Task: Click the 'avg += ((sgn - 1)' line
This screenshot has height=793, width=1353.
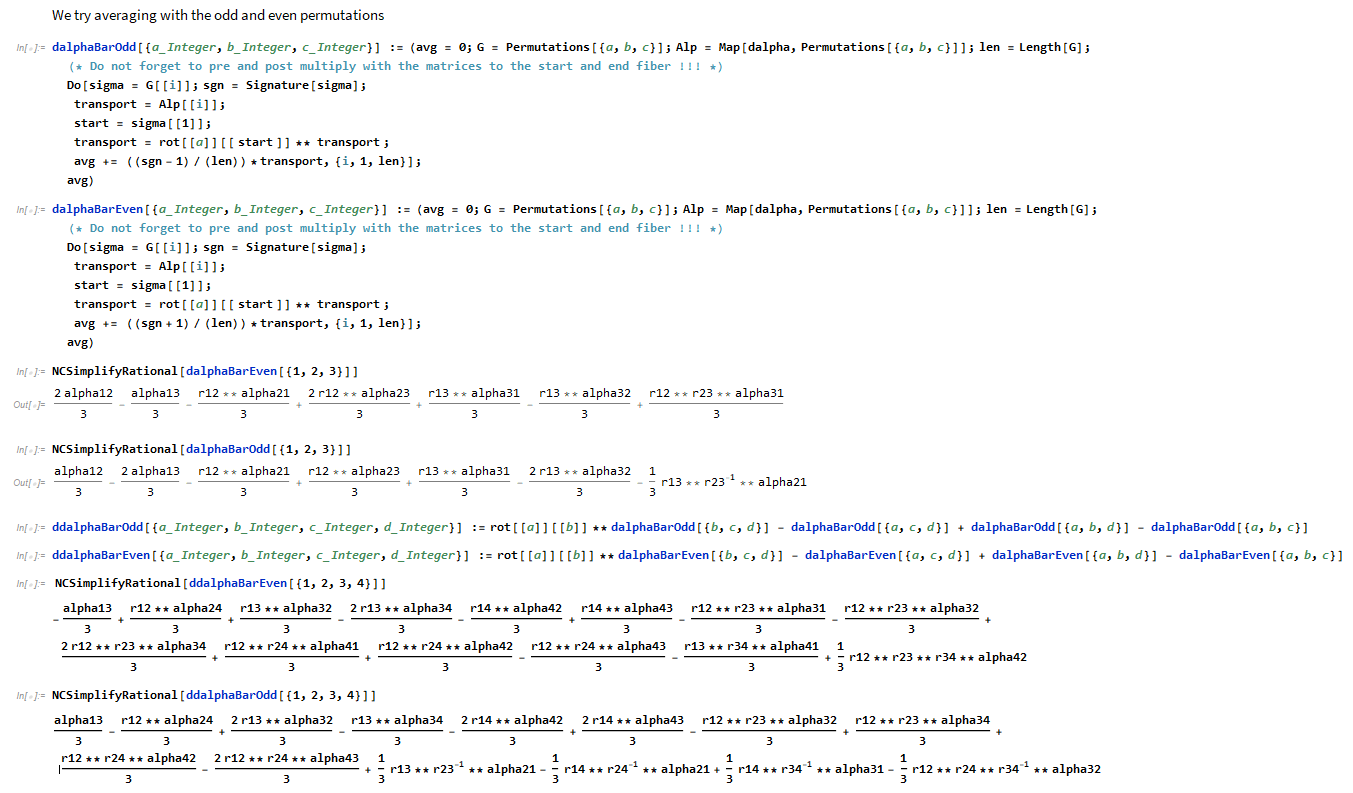Action: click(247, 161)
